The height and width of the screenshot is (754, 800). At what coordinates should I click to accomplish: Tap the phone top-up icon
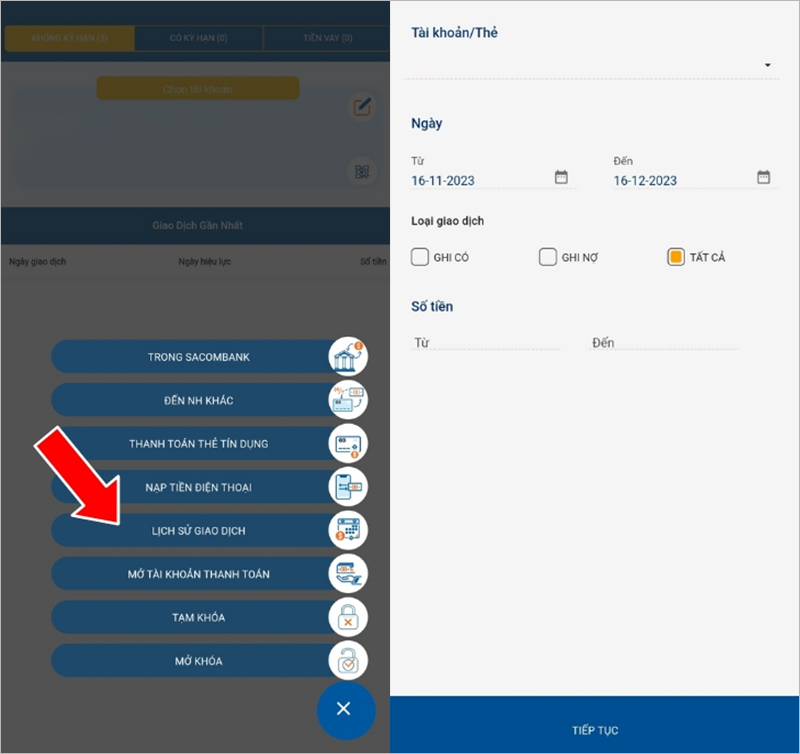(x=348, y=487)
